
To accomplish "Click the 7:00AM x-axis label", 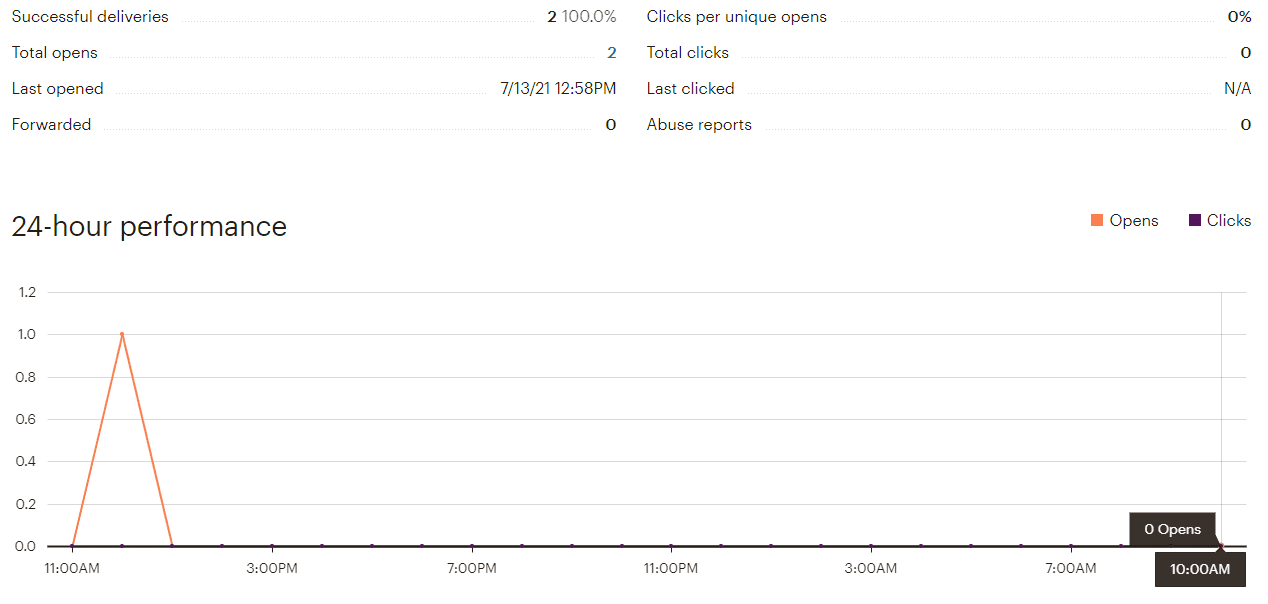I will 1071,569.
